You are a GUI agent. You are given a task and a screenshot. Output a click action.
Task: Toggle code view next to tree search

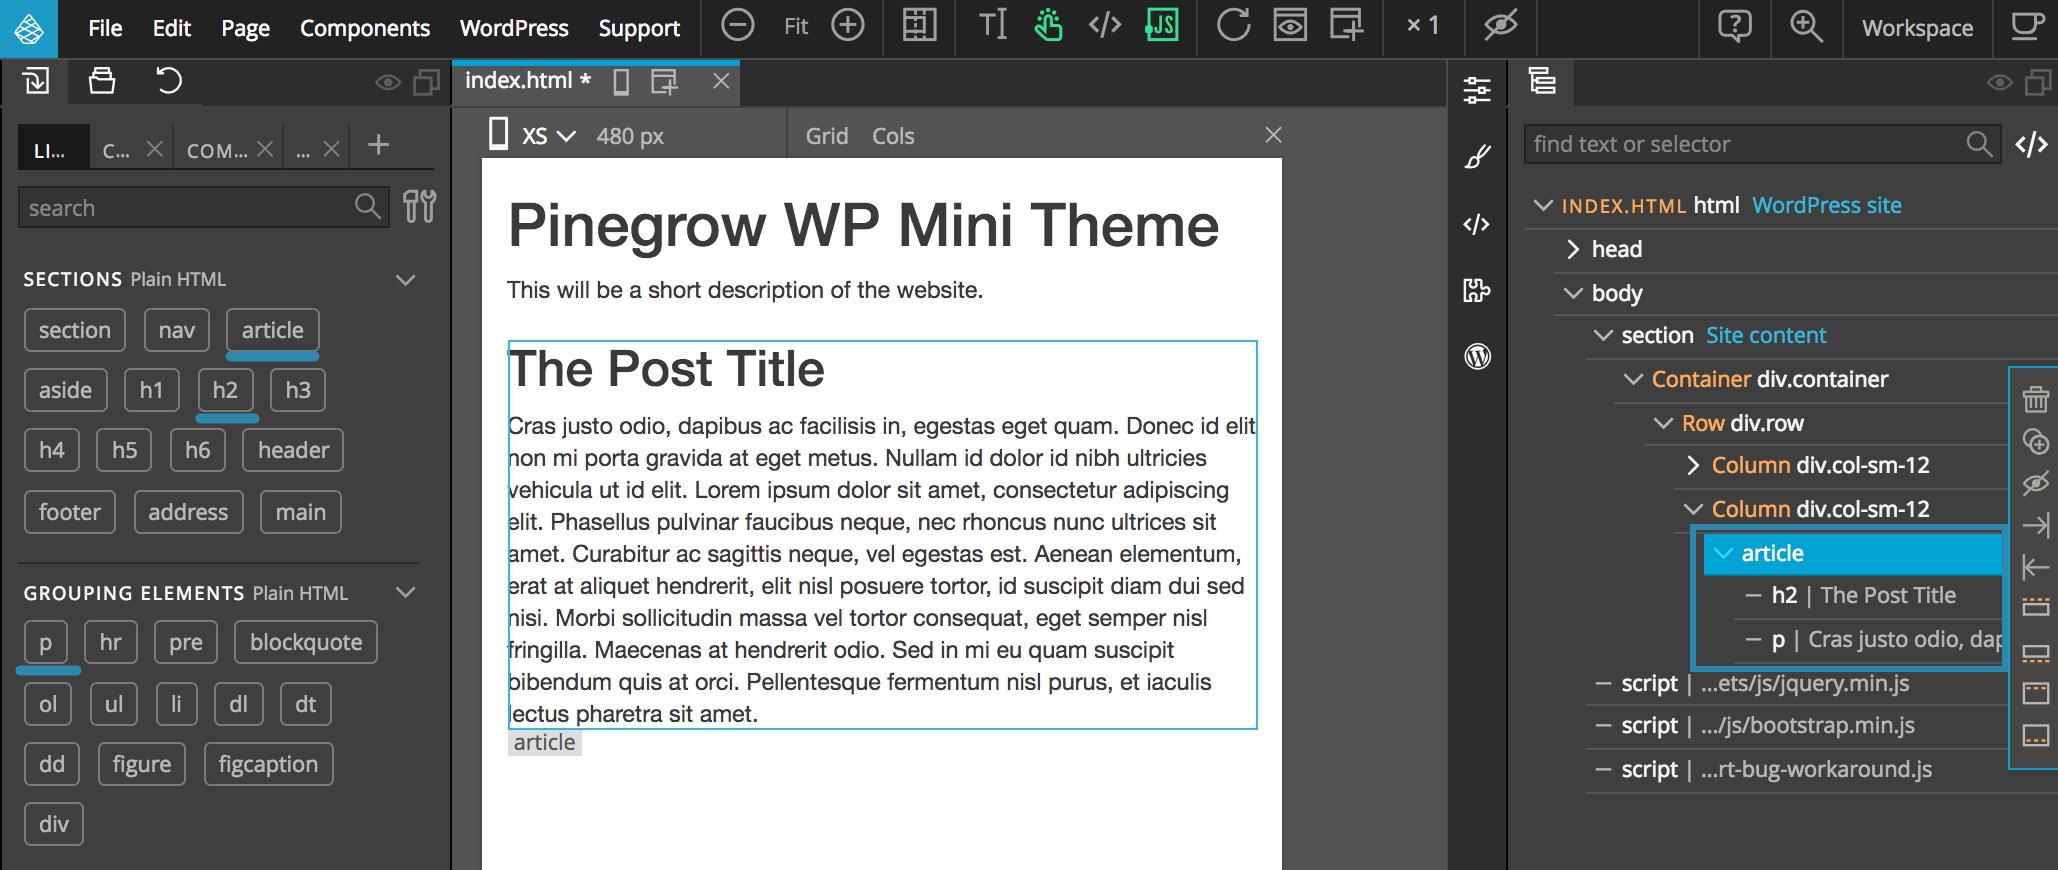[x=2031, y=145]
